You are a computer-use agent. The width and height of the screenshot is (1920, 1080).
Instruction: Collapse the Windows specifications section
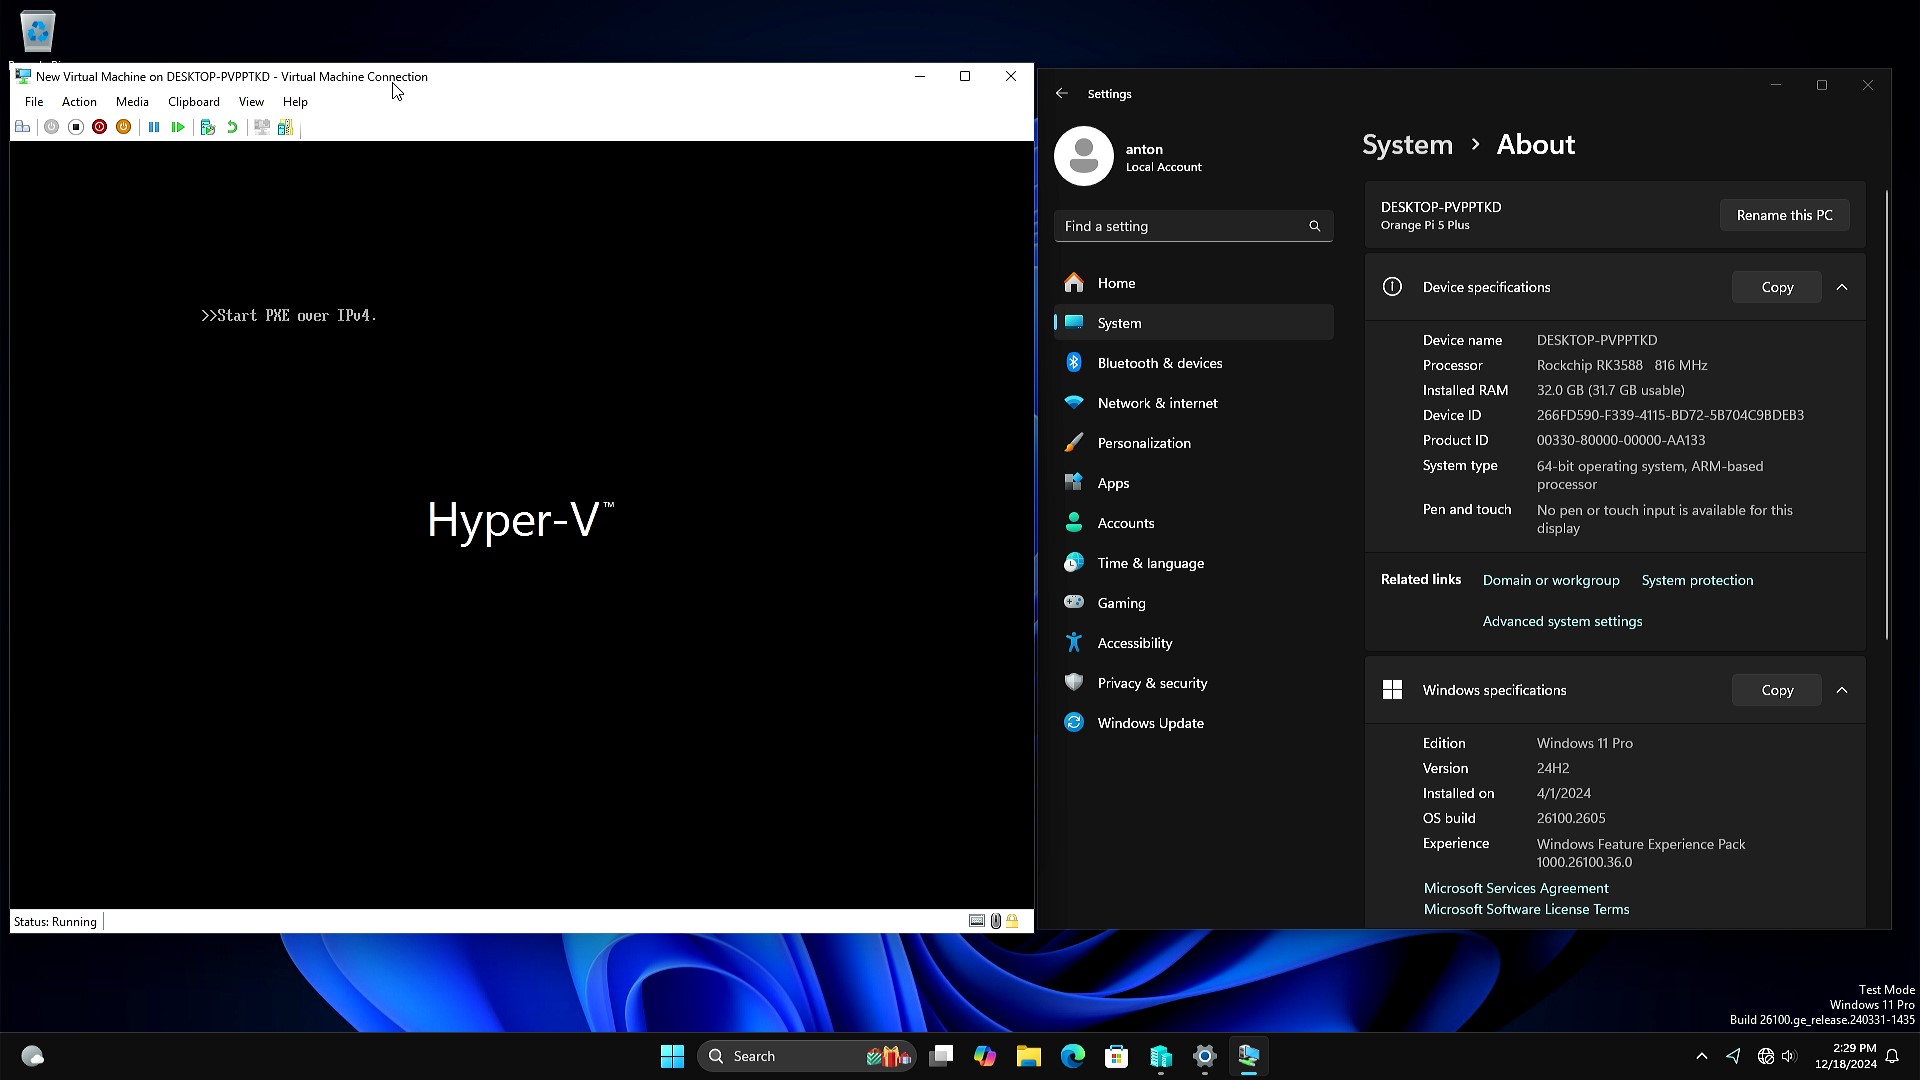[1842, 690]
